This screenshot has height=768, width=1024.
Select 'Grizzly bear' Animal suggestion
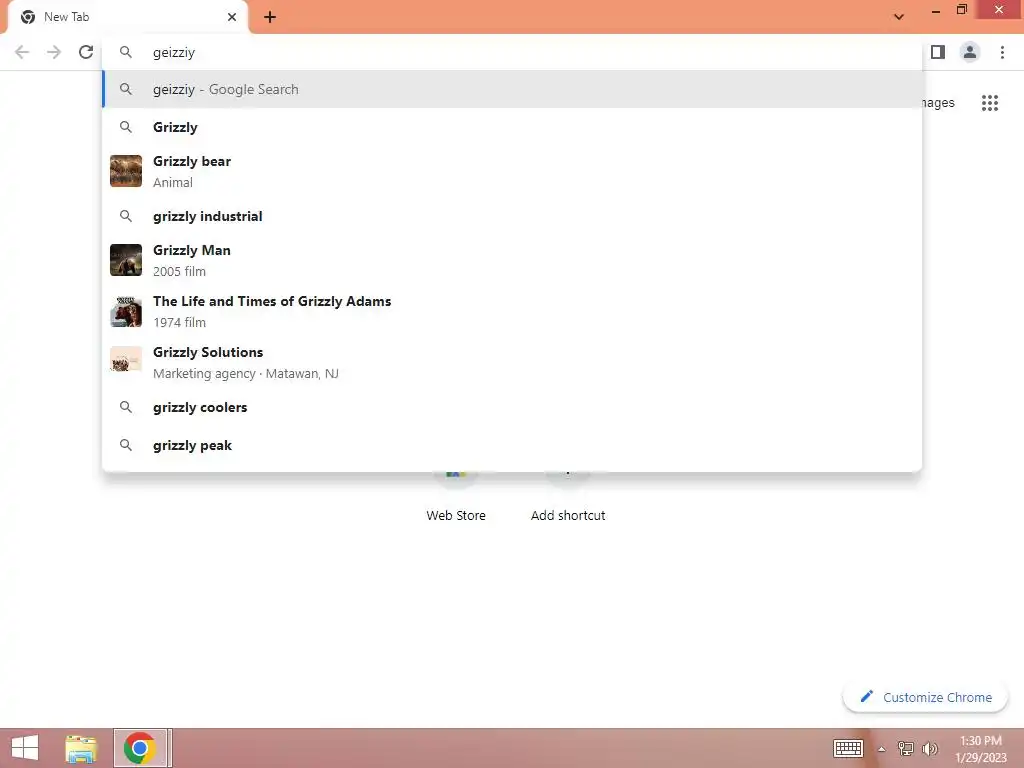(513, 171)
